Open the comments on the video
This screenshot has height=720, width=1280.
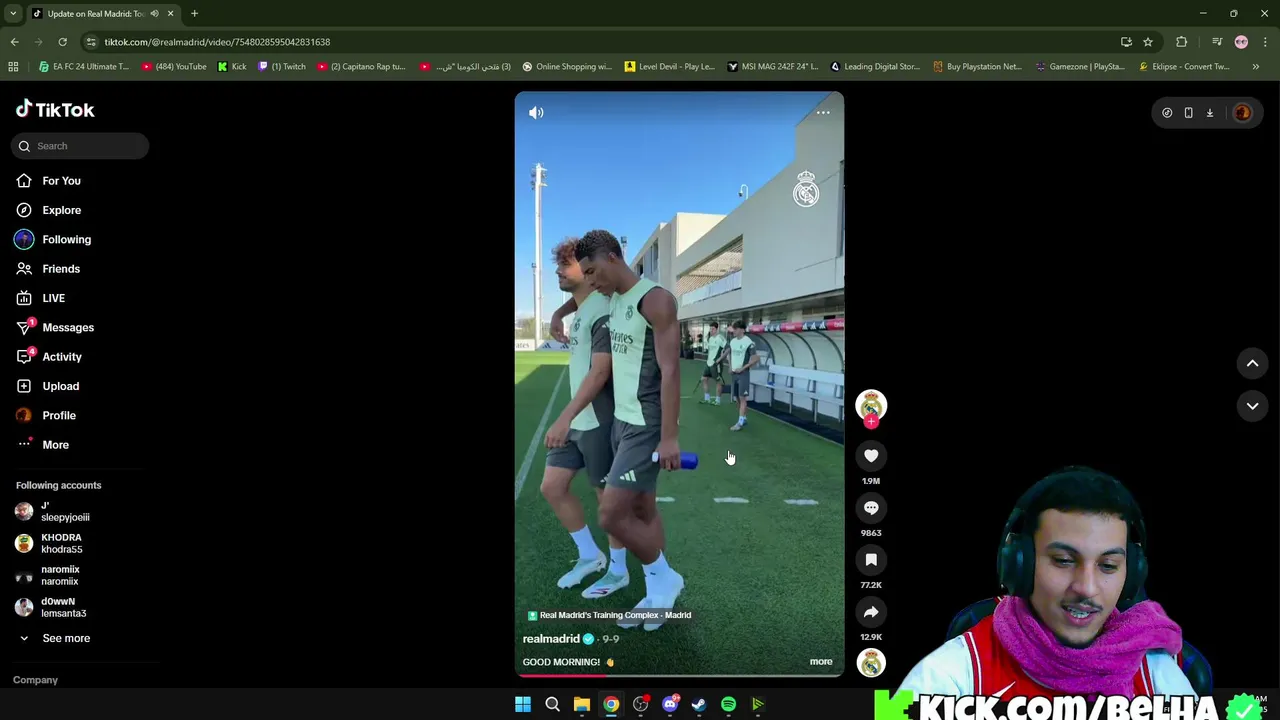[x=871, y=508]
